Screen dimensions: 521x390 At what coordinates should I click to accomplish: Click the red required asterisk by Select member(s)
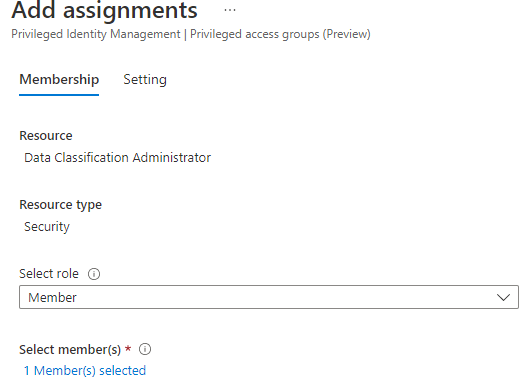pyautogui.click(x=128, y=348)
